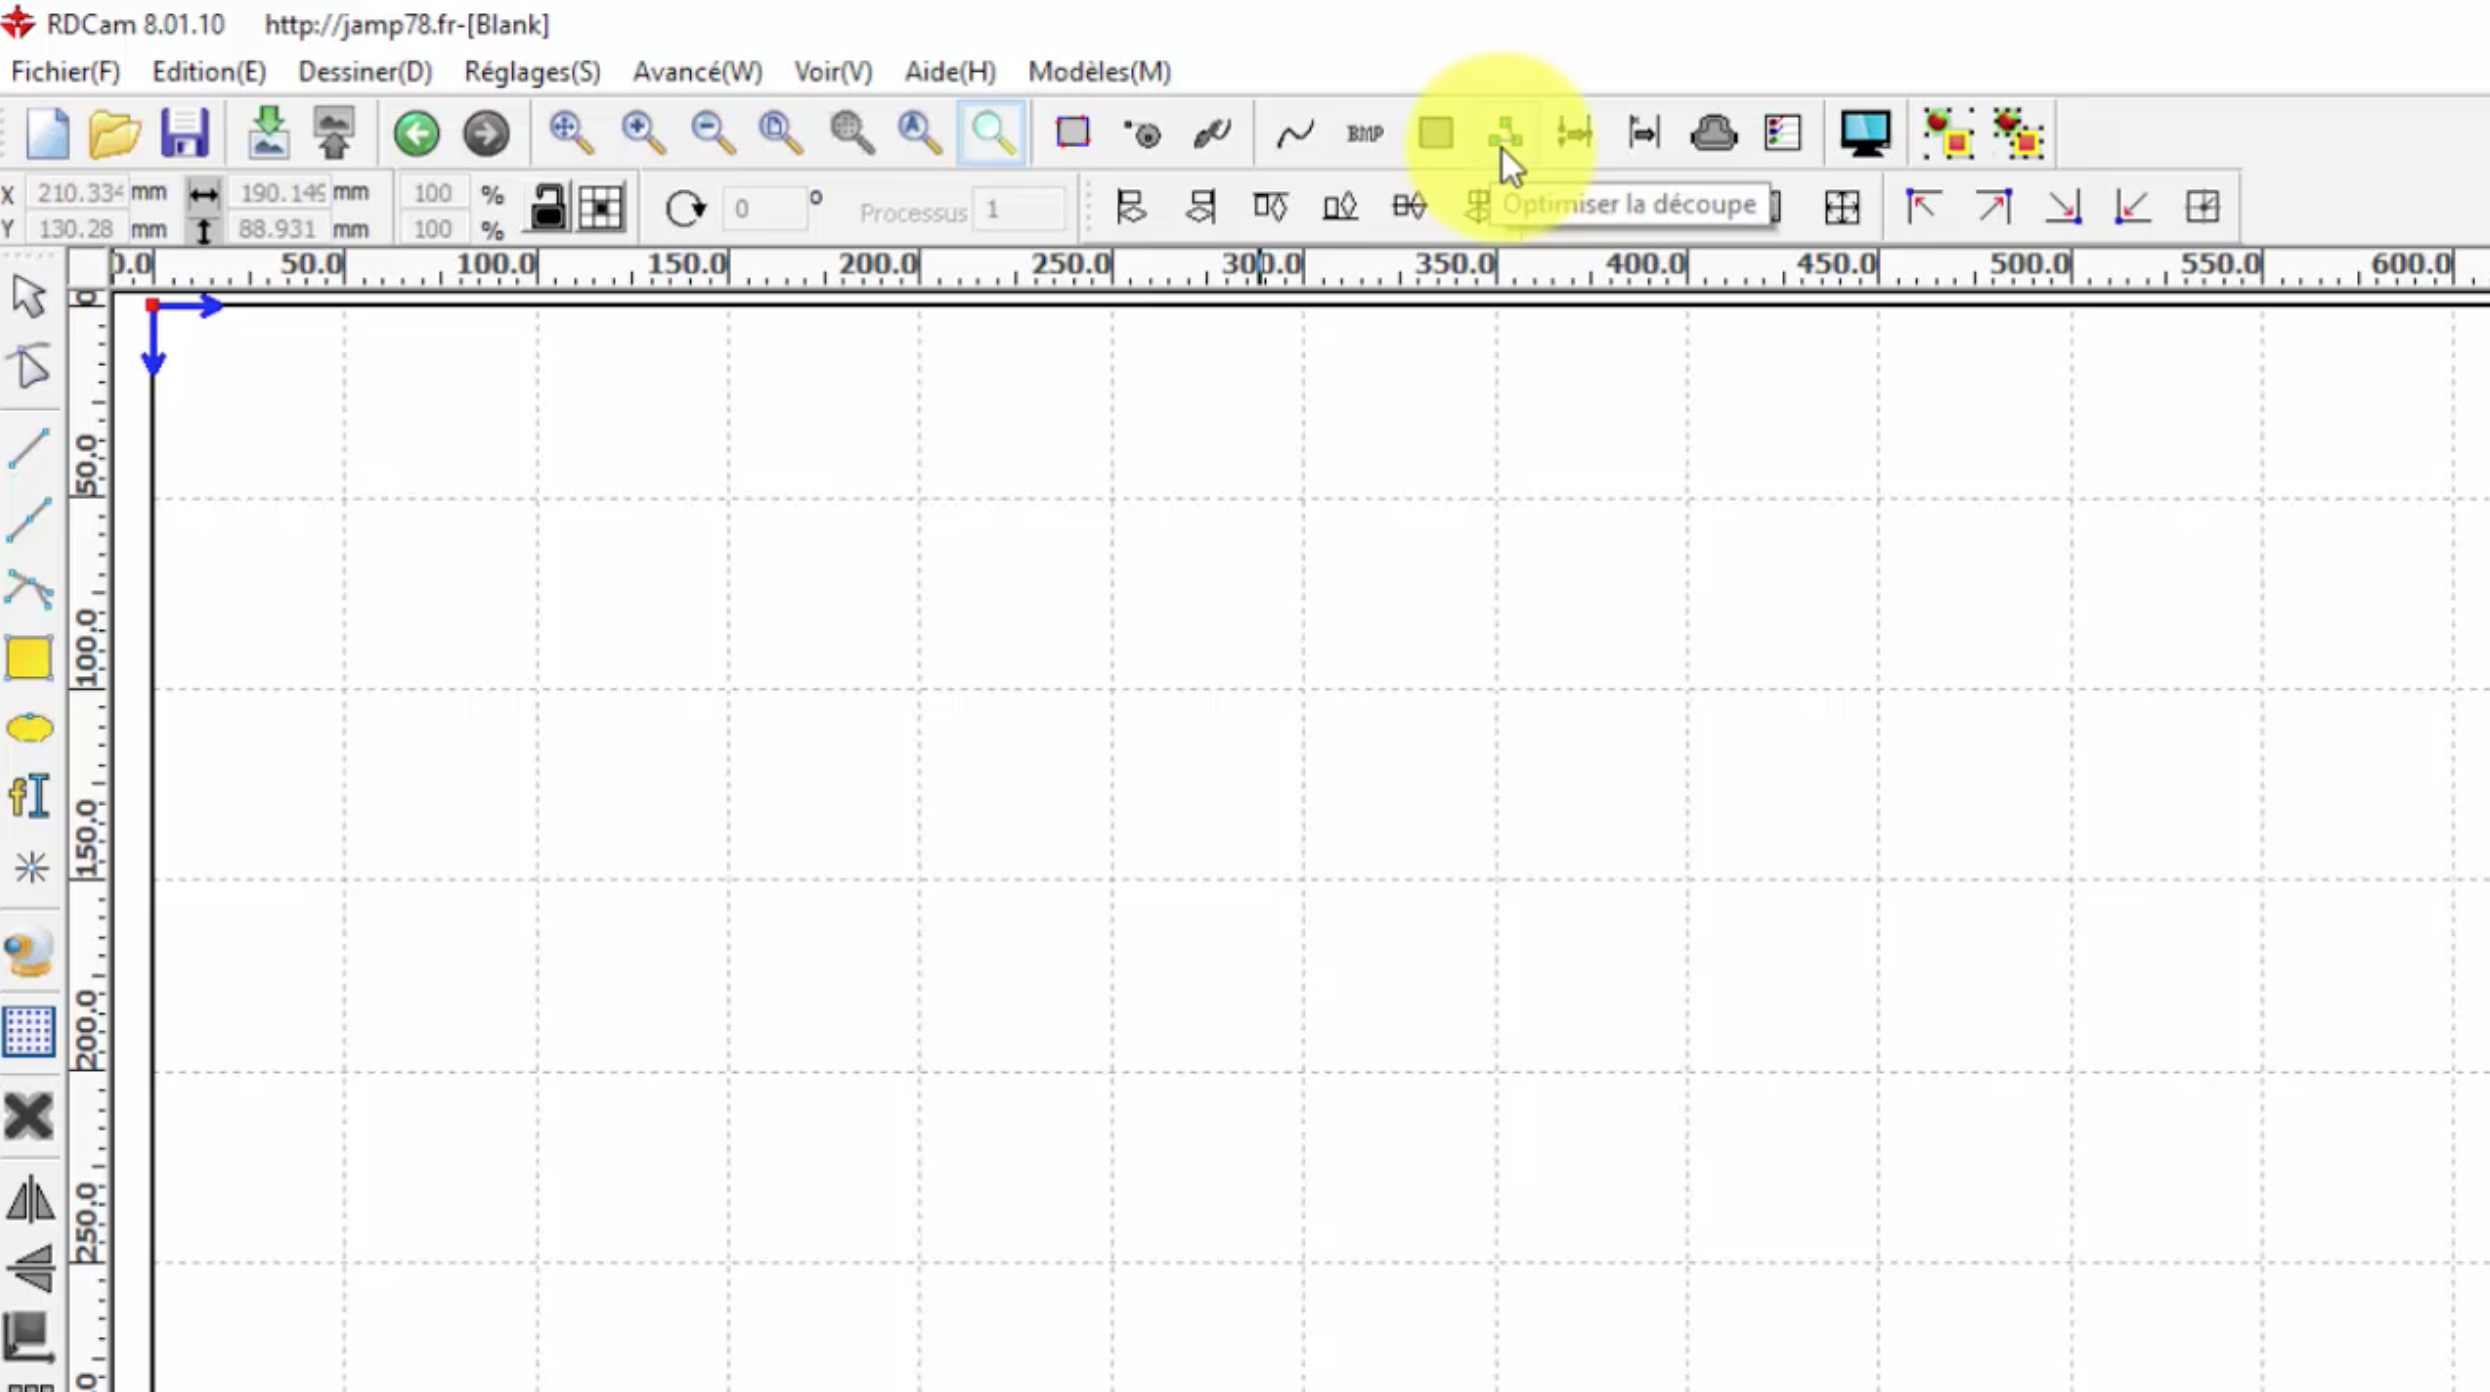The image size is (2490, 1392).
Task: Select the rectangle drawing tool in sidebar
Action: [29, 658]
